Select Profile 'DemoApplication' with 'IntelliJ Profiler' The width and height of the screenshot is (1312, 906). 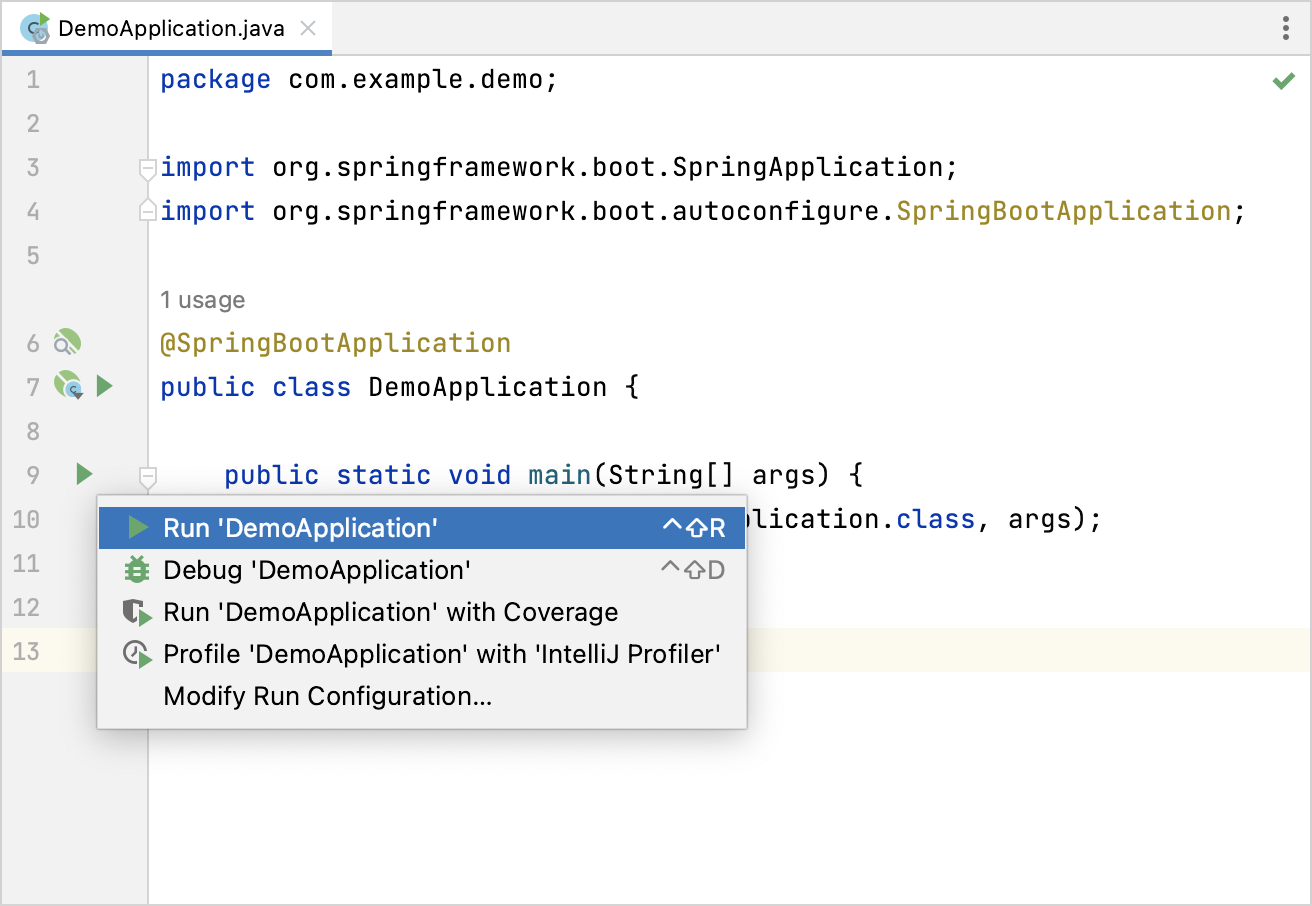pyautogui.click(x=422, y=654)
